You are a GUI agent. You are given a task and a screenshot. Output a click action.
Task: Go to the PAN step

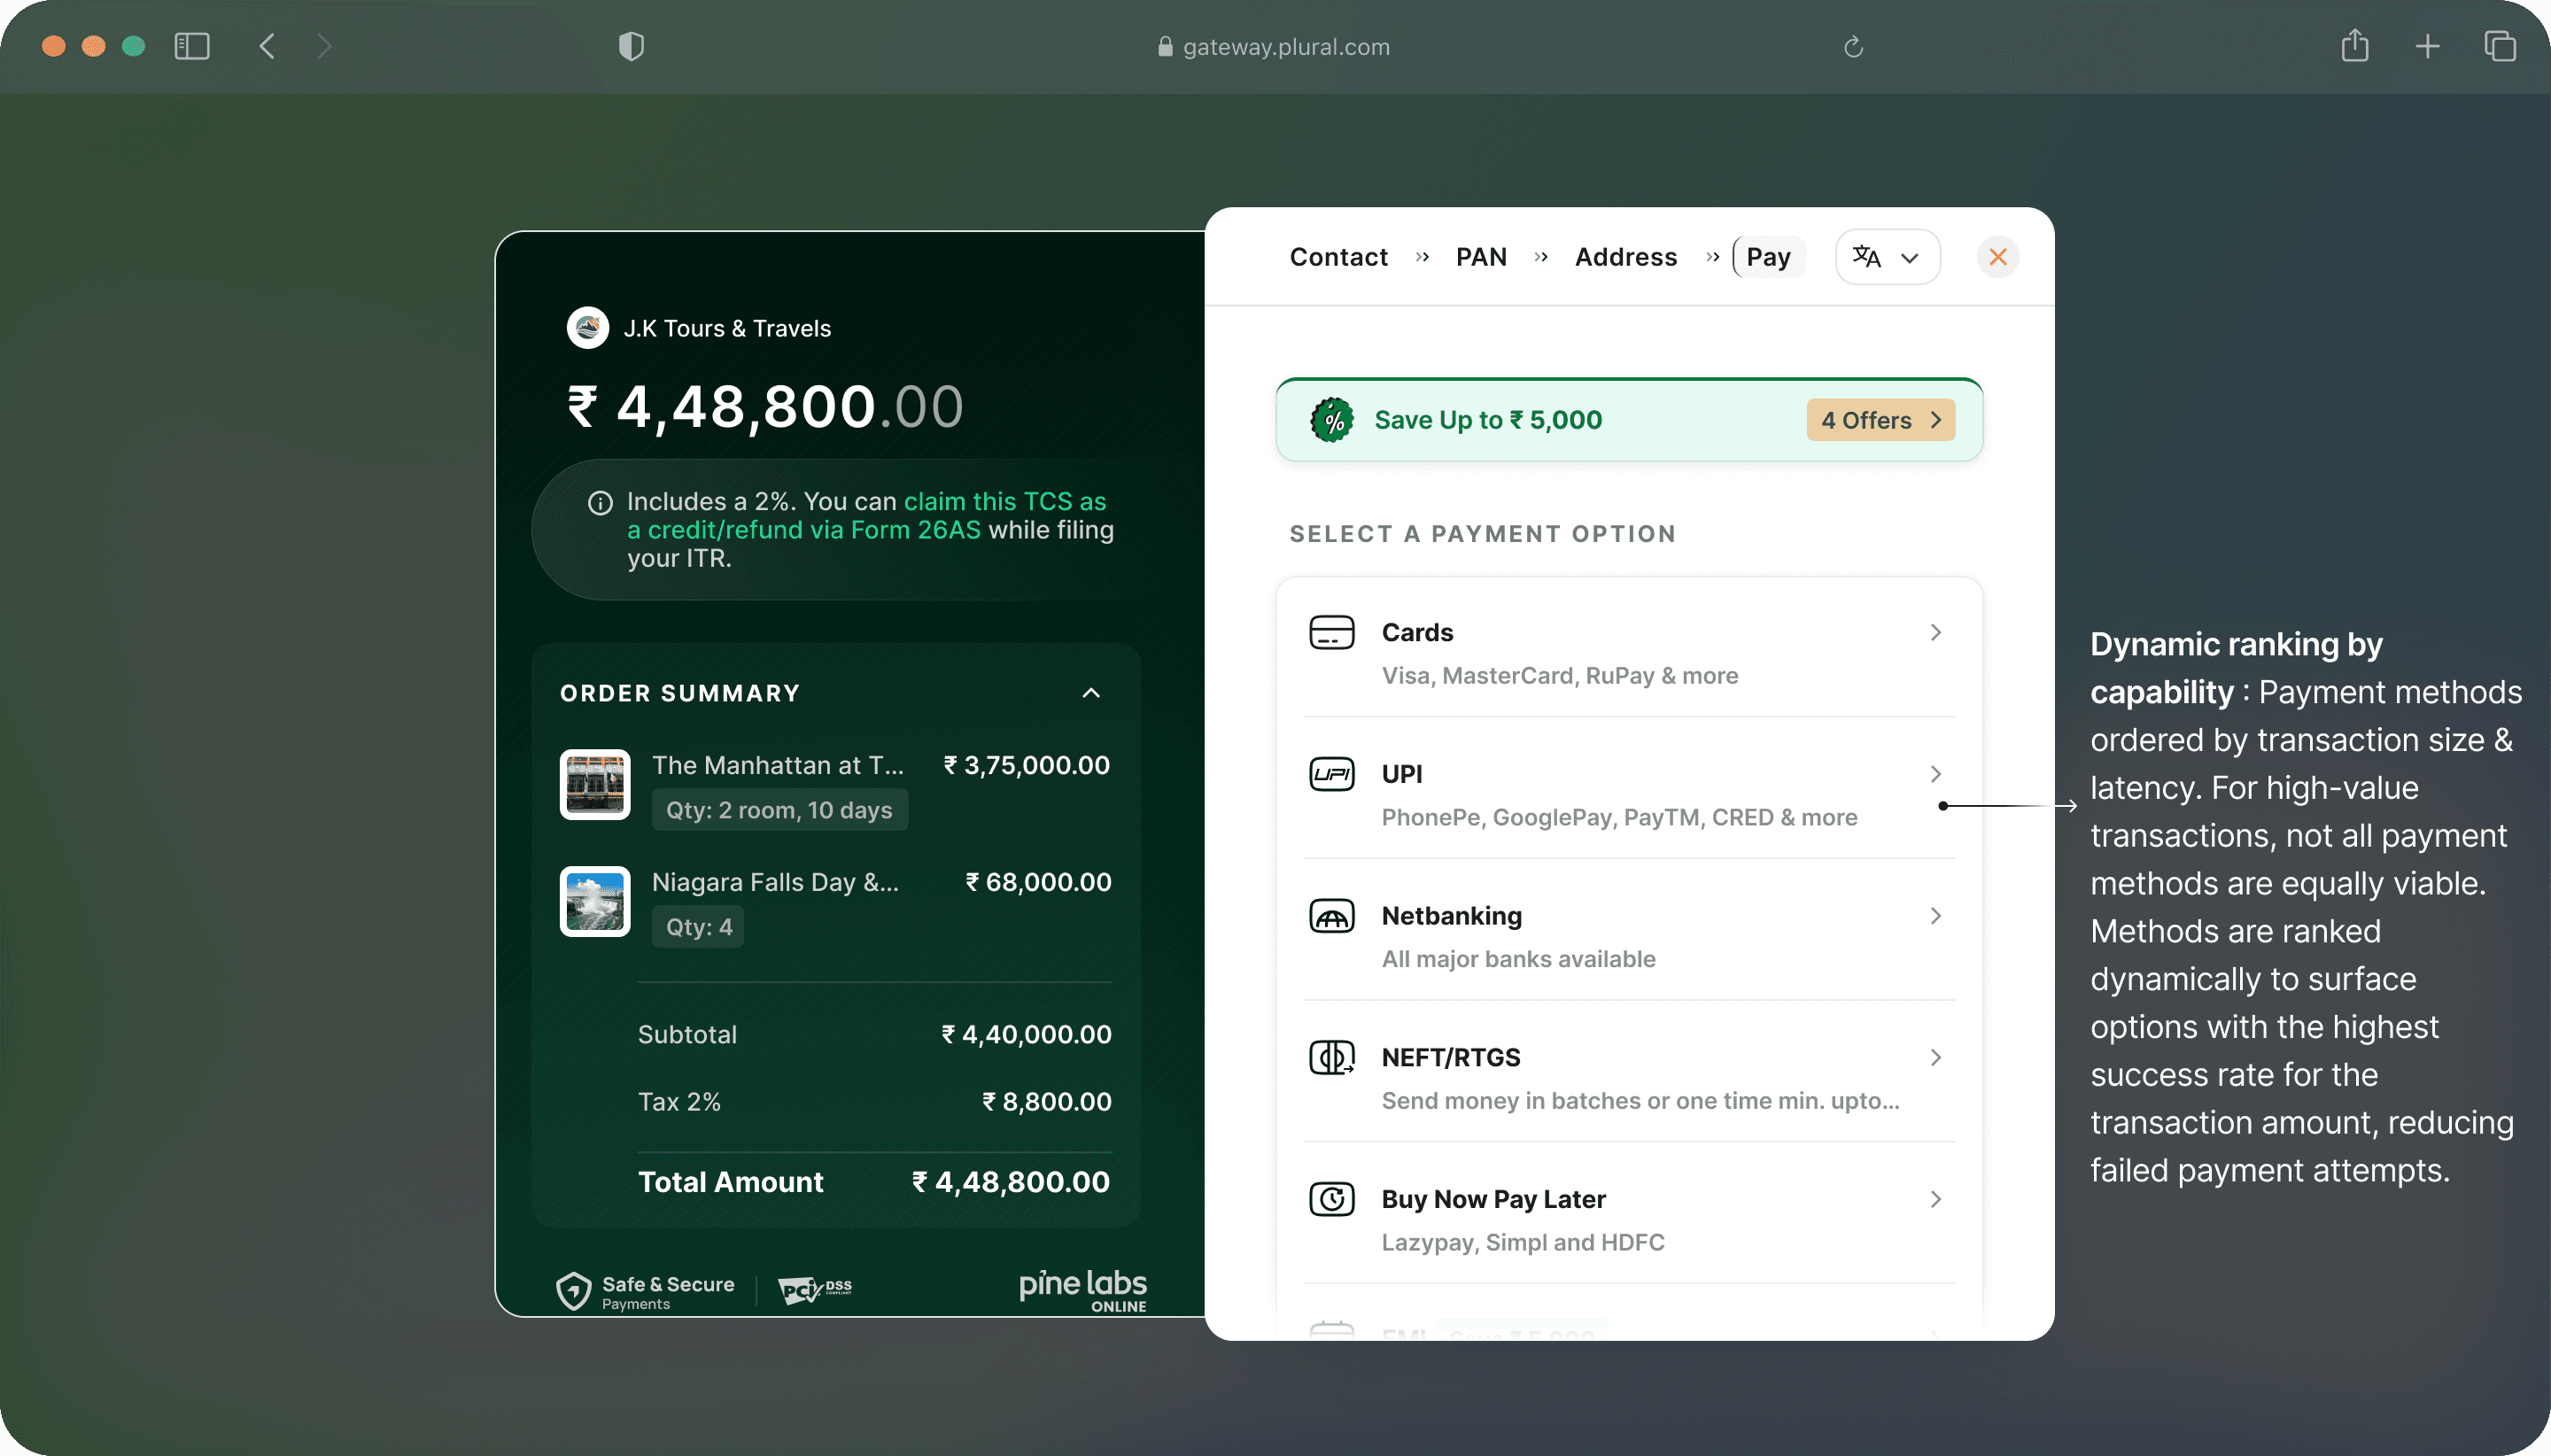[1481, 257]
